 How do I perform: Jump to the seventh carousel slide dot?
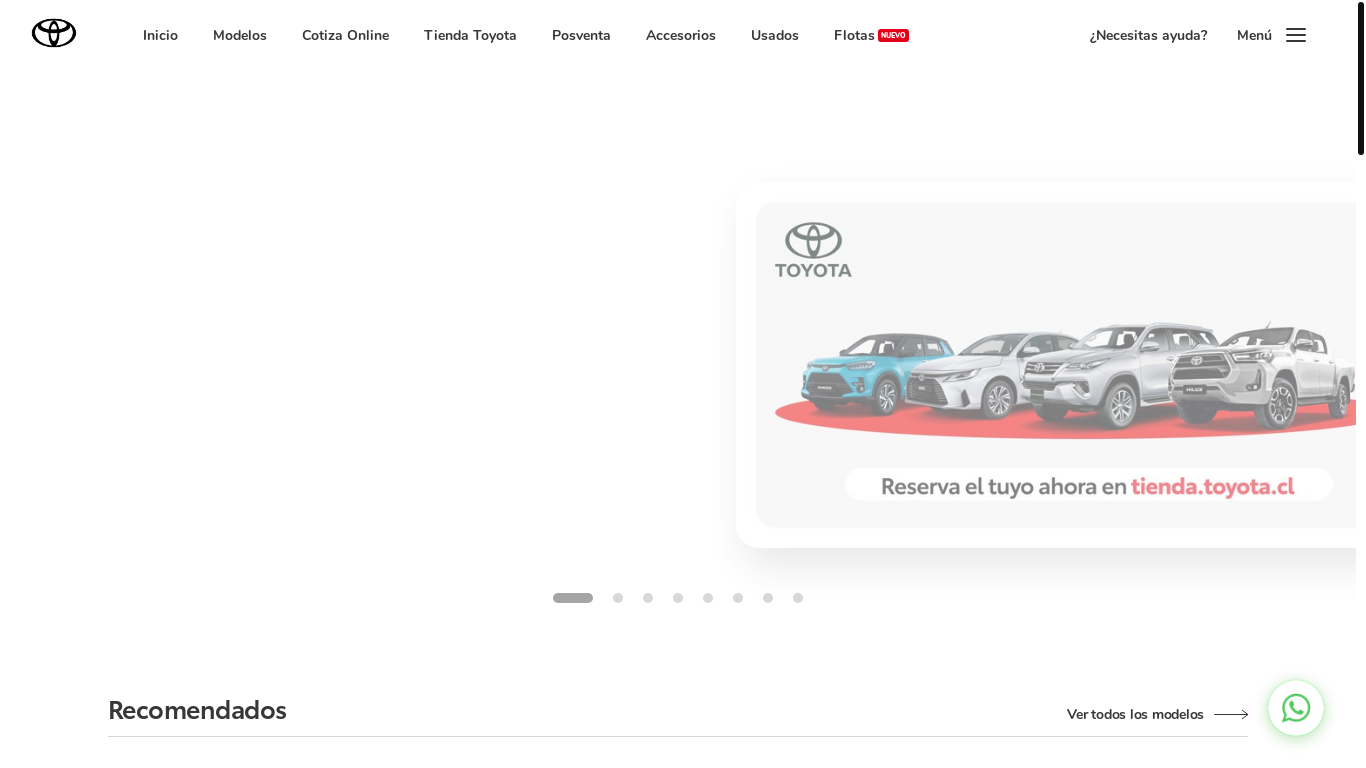pos(768,598)
